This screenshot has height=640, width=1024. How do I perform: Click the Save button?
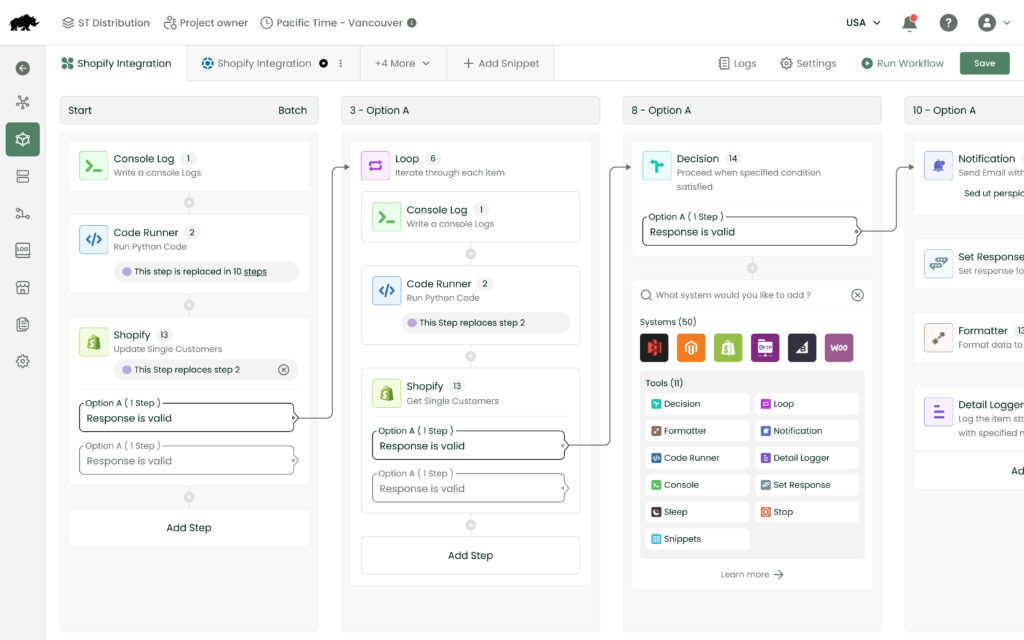pos(984,63)
